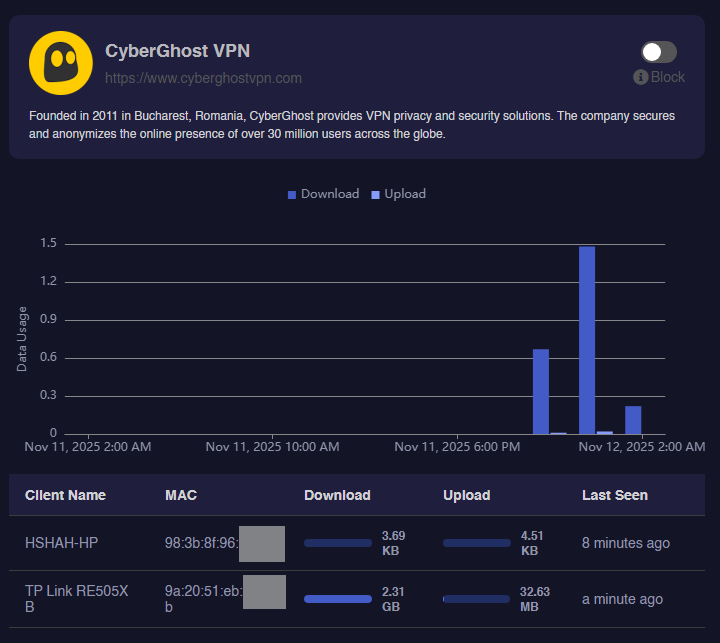Sort table by Upload column header

pyautogui.click(x=466, y=495)
